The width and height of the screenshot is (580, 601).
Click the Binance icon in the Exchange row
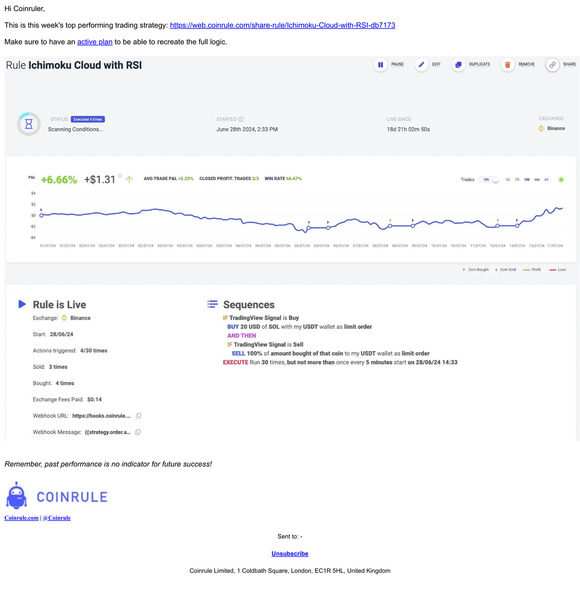click(64, 318)
